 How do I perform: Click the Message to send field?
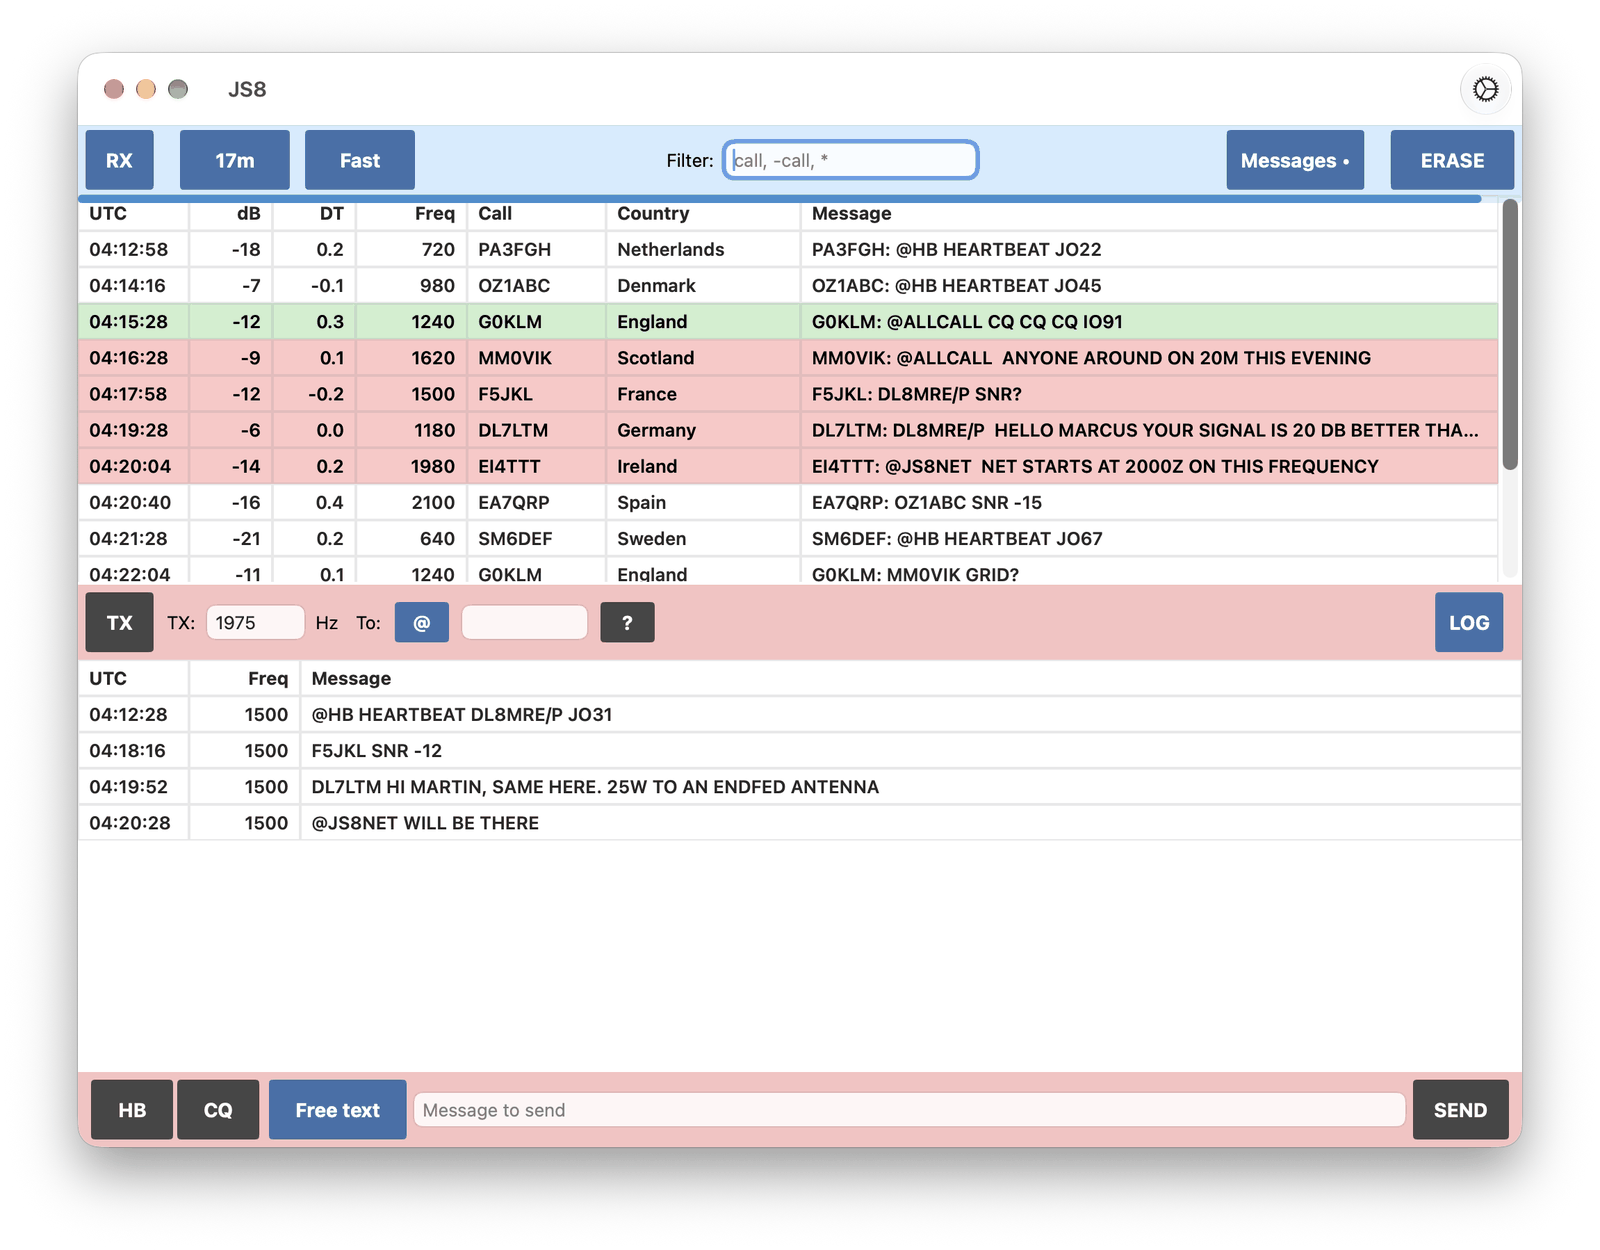tap(909, 1109)
